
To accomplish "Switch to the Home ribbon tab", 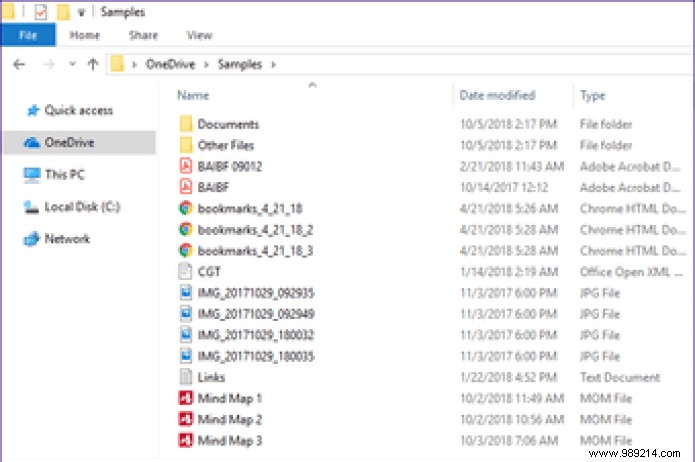I will coord(85,35).
